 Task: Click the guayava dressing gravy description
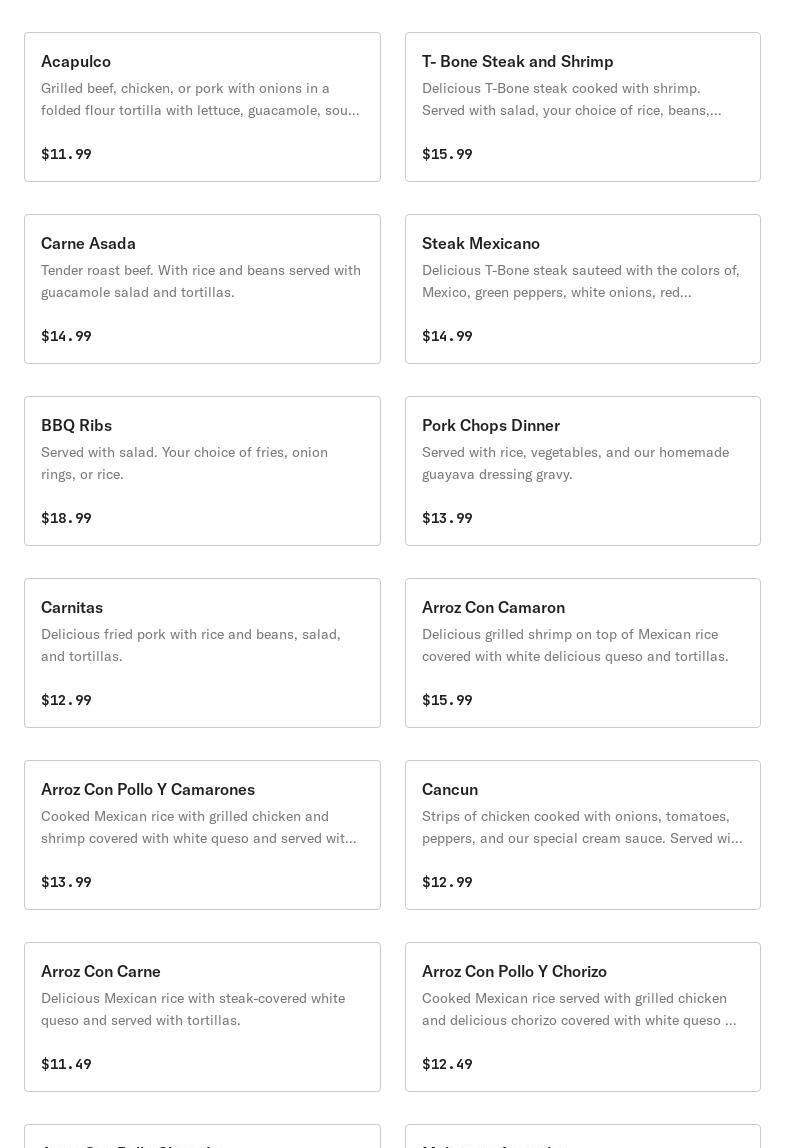pyautogui.click(x=575, y=463)
